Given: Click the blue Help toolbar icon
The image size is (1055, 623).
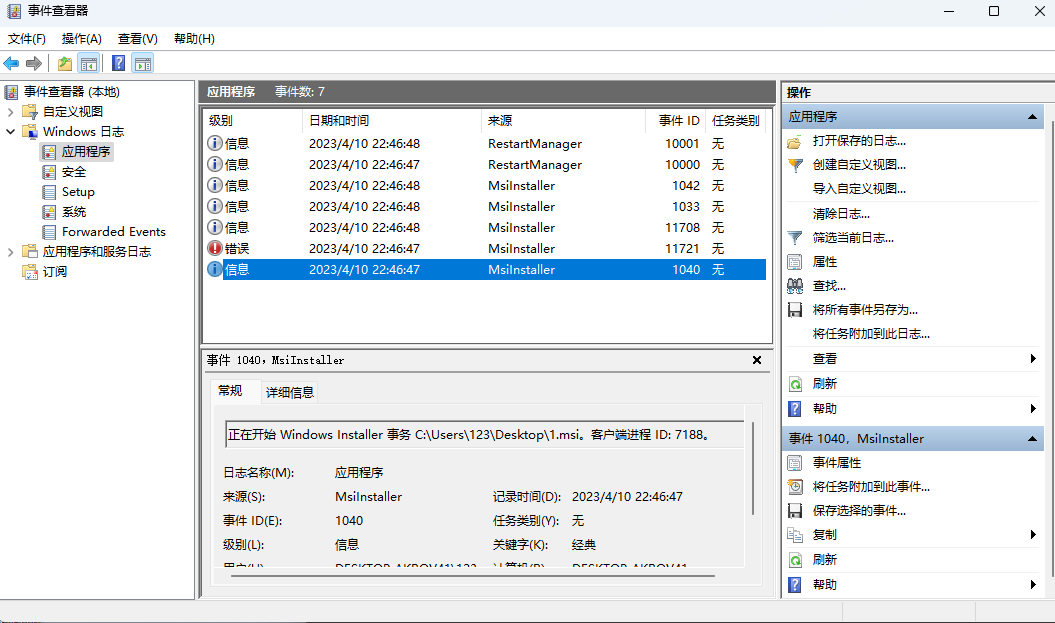Looking at the screenshot, I should tap(118, 63).
